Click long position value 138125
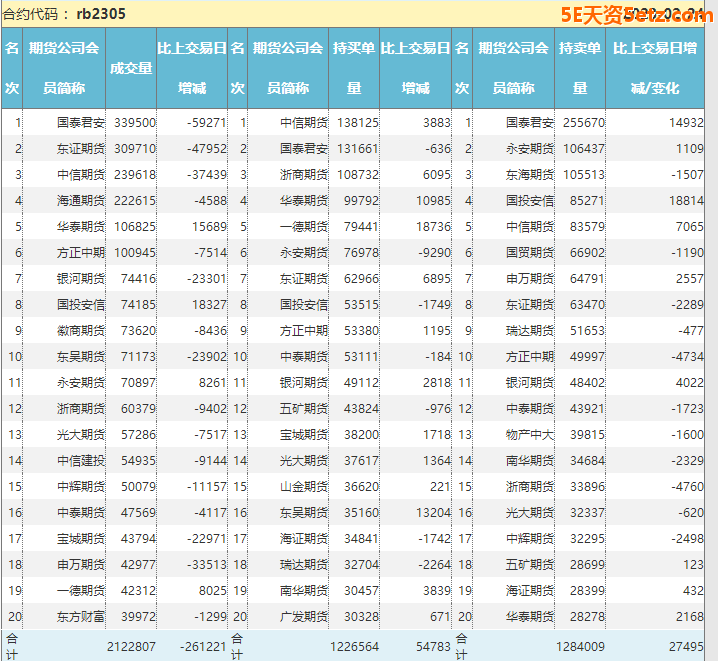 coord(358,123)
